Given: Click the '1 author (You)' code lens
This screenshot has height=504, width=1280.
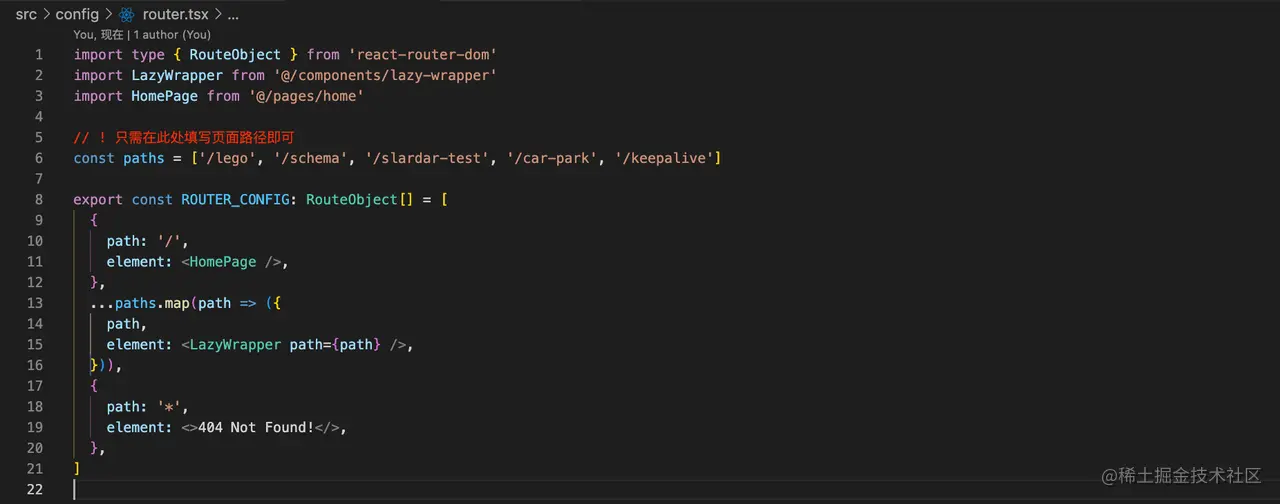Looking at the screenshot, I should 172,34.
